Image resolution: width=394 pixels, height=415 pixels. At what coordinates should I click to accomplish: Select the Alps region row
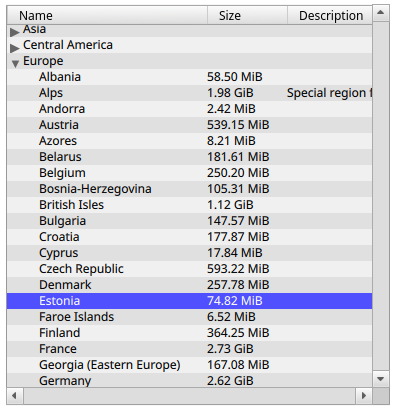coord(189,93)
